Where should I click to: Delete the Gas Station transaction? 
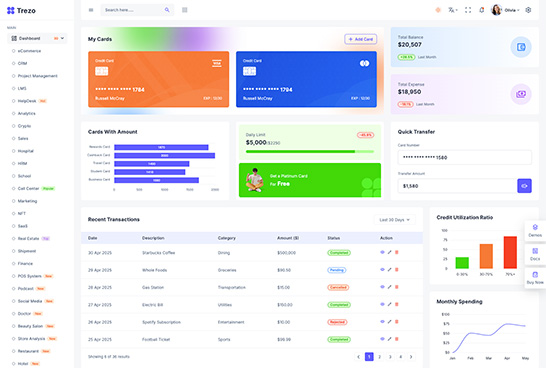pyautogui.click(x=397, y=287)
